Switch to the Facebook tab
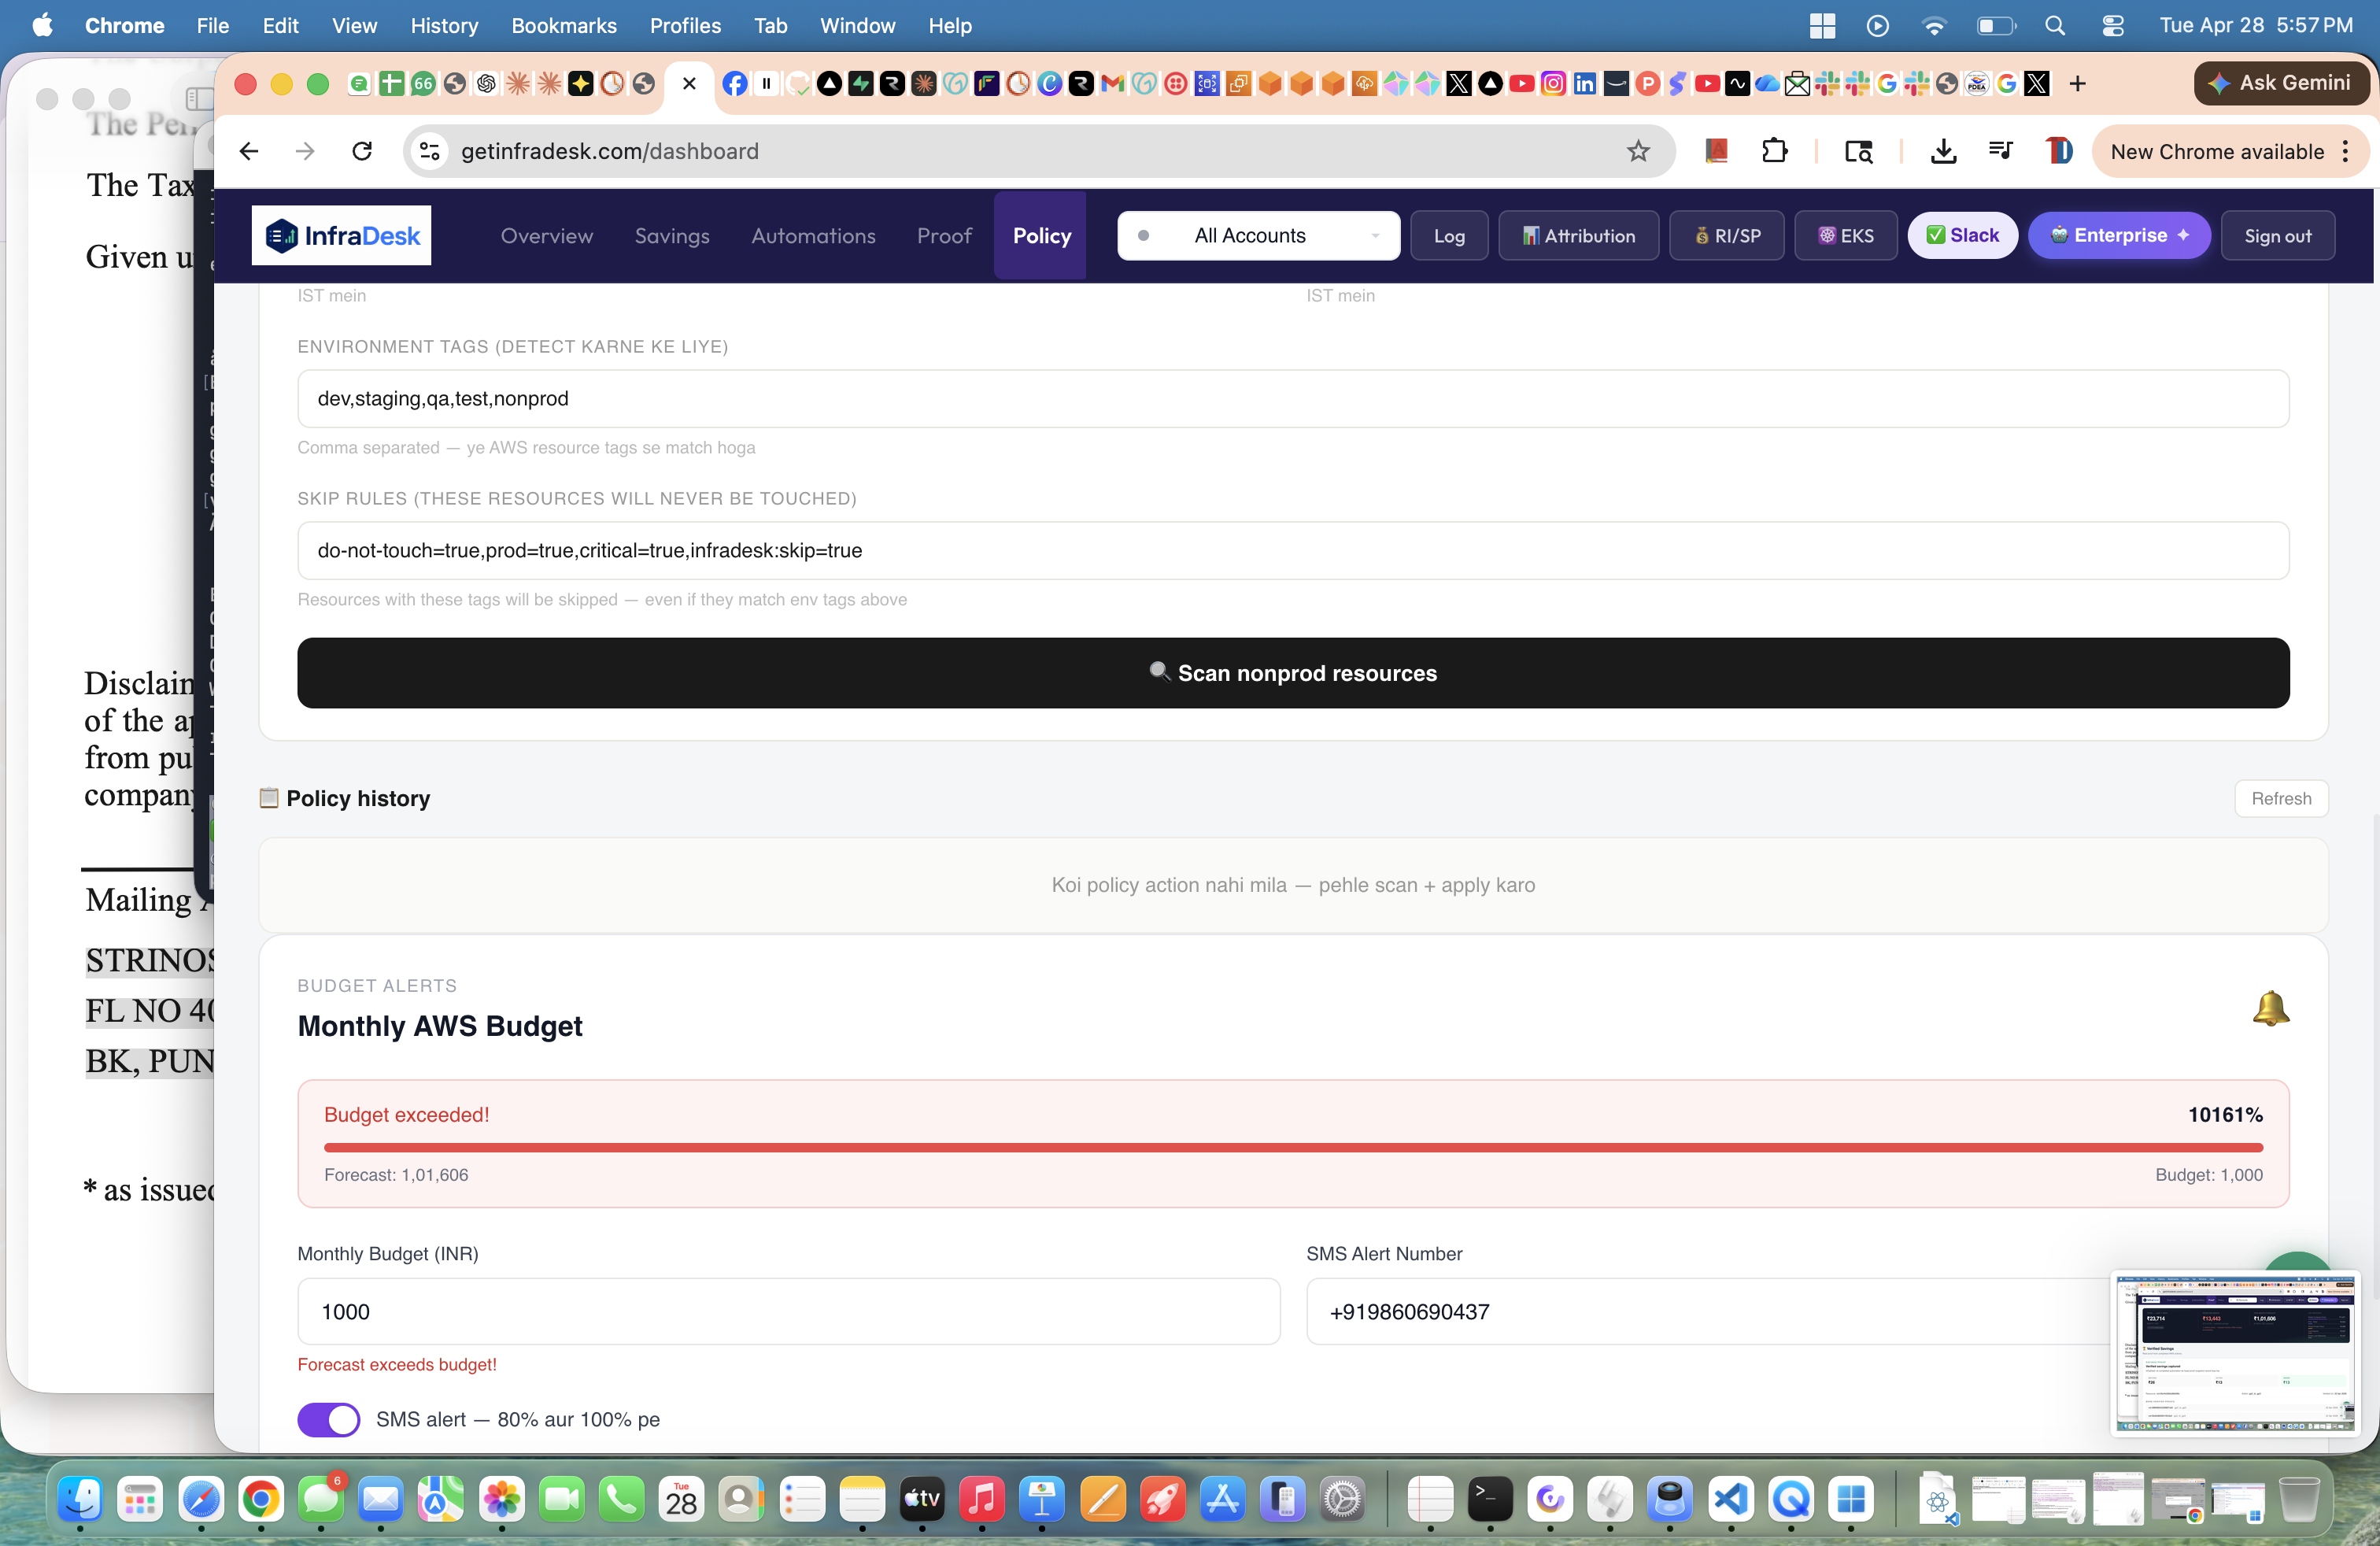The height and width of the screenshot is (1546, 2380). pyautogui.click(x=734, y=84)
